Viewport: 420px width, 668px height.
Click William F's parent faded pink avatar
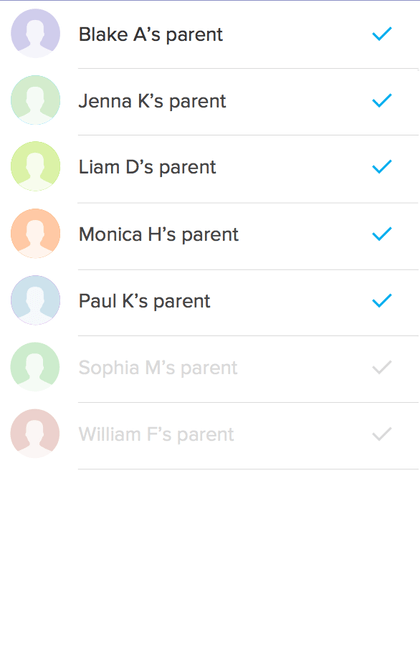point(35,434)
